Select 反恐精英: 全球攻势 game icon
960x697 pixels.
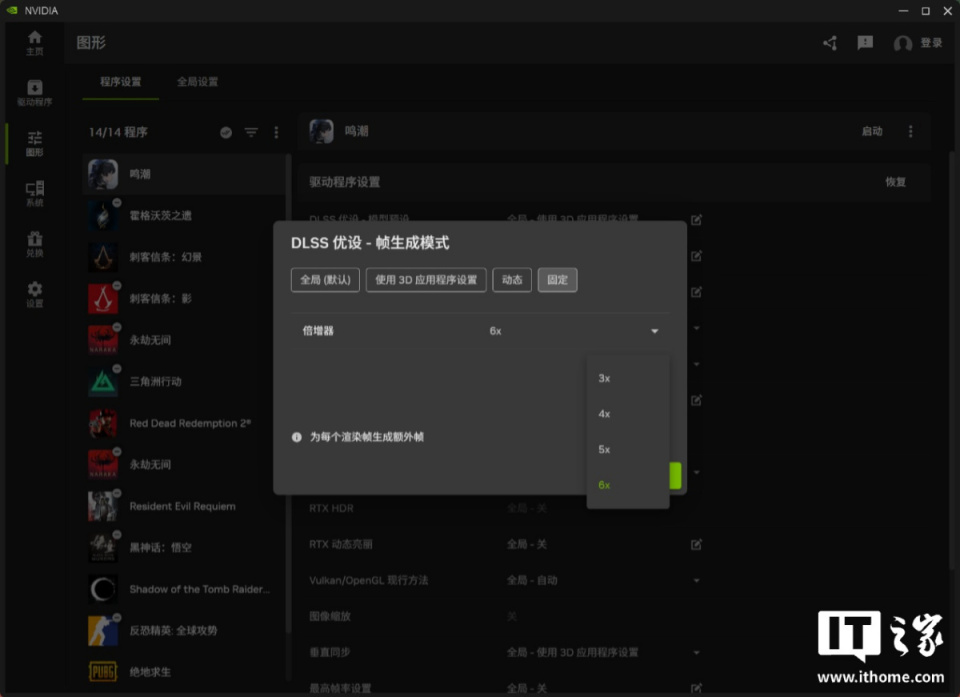pyautogui.click(x=103, y=631)
